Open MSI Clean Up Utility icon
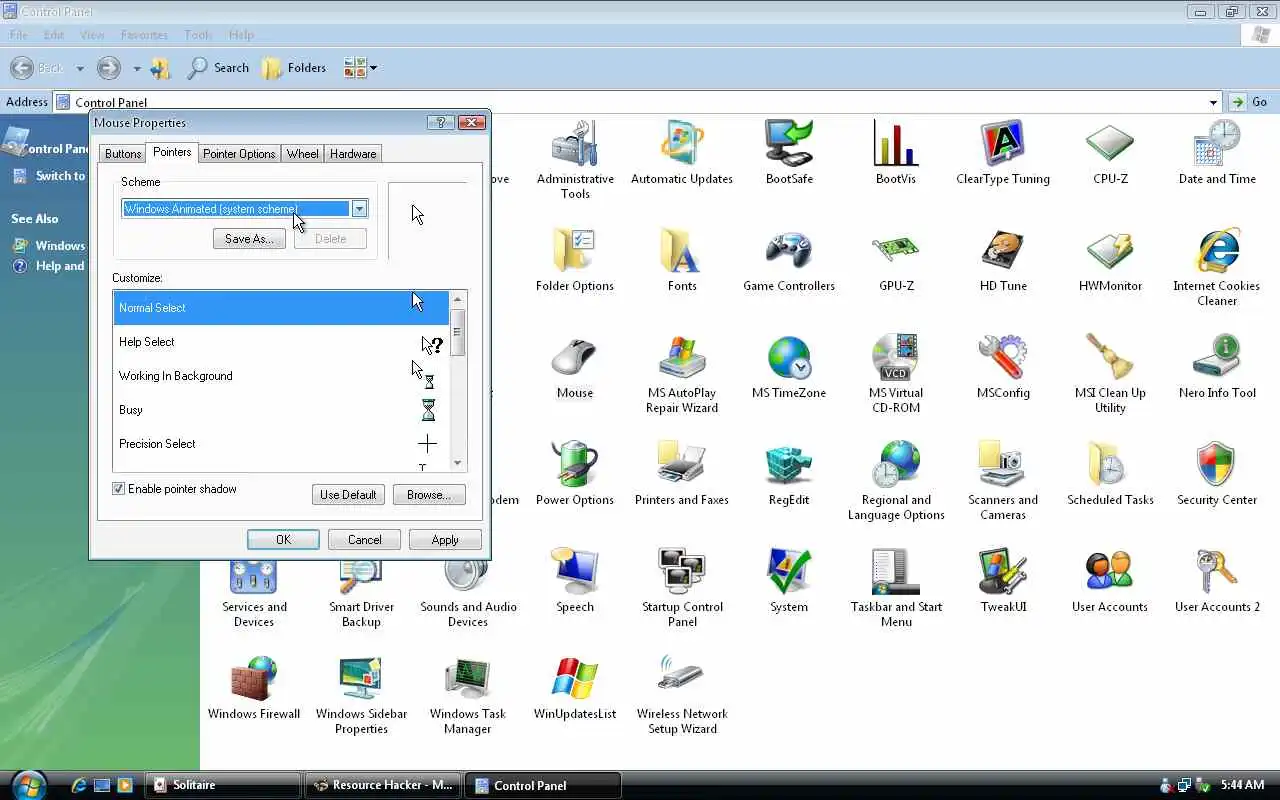Viewport: 1280px width, 800px height. click(1110, 359)
